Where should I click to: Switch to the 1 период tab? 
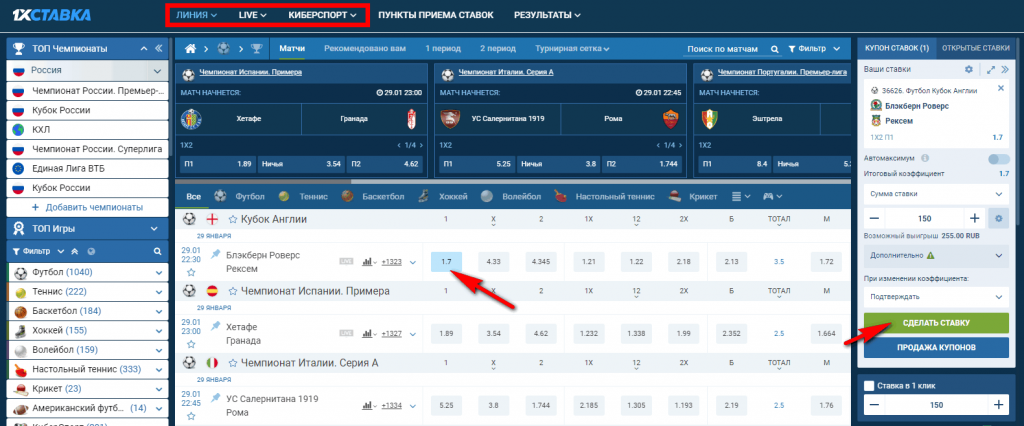tap(443, 48)
